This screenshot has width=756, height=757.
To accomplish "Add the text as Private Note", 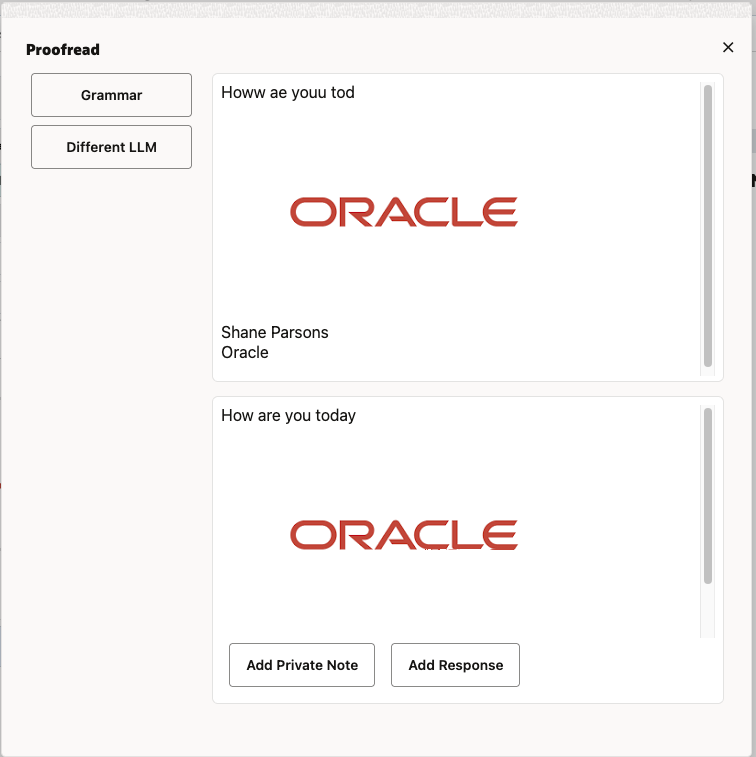I will click(302, 665).
